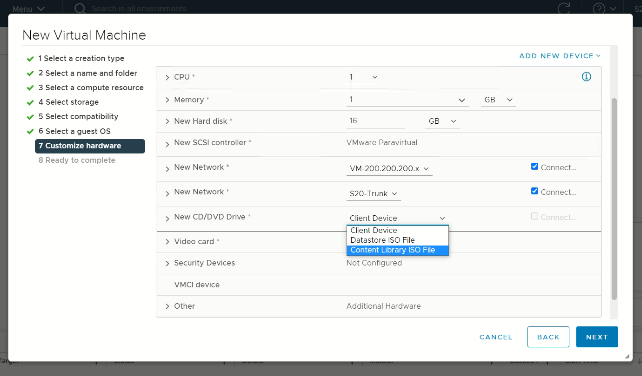The image size is (642, 376).
Task: Select Client Device from dropdown list
Action: 397,230
